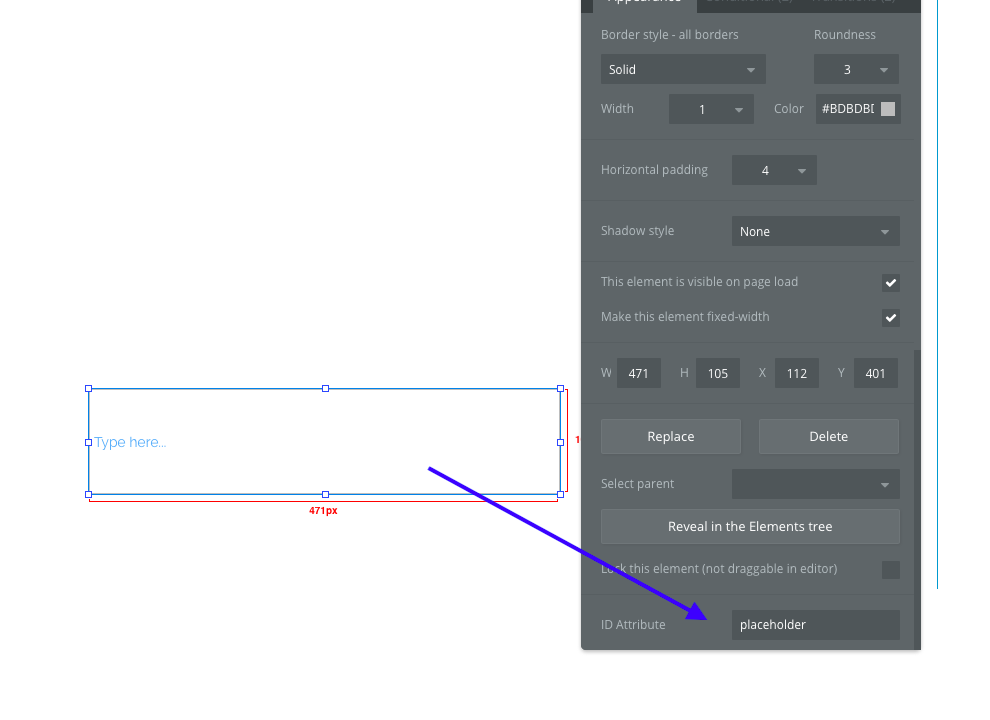Viewport: 990px width, 720px height.
Task: Click the bottom-left corner resize handle
Action: pos(88,495)
